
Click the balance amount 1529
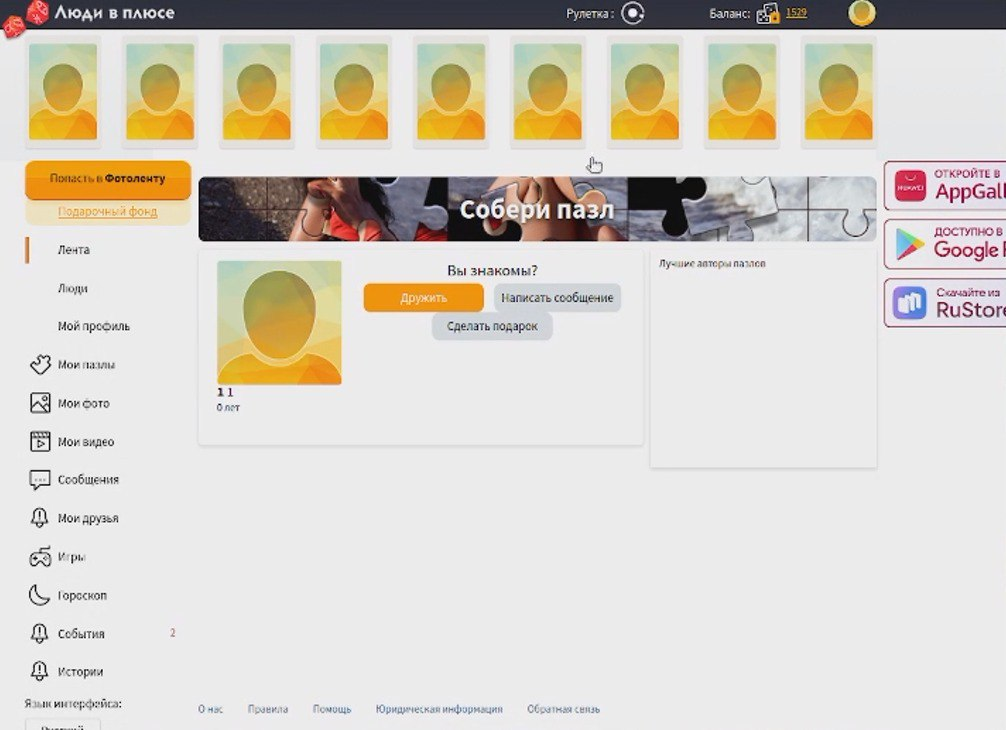tap(796, 13)
